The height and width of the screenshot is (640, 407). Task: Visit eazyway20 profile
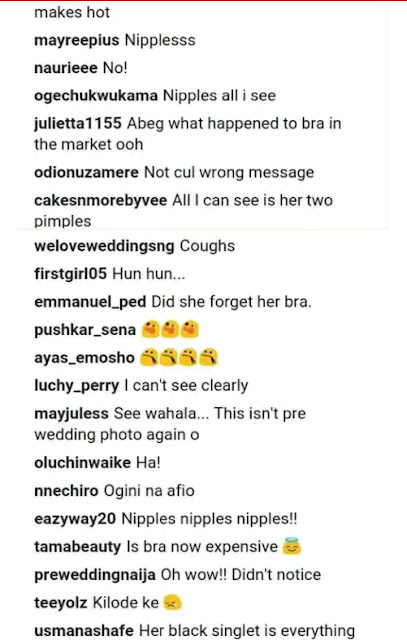(x=75, y=519)
